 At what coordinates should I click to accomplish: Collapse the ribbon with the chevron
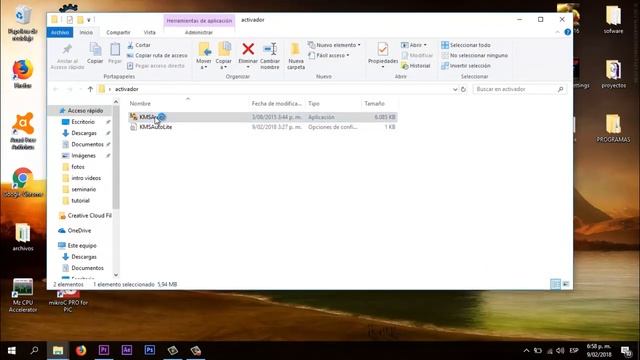point(558,32)
